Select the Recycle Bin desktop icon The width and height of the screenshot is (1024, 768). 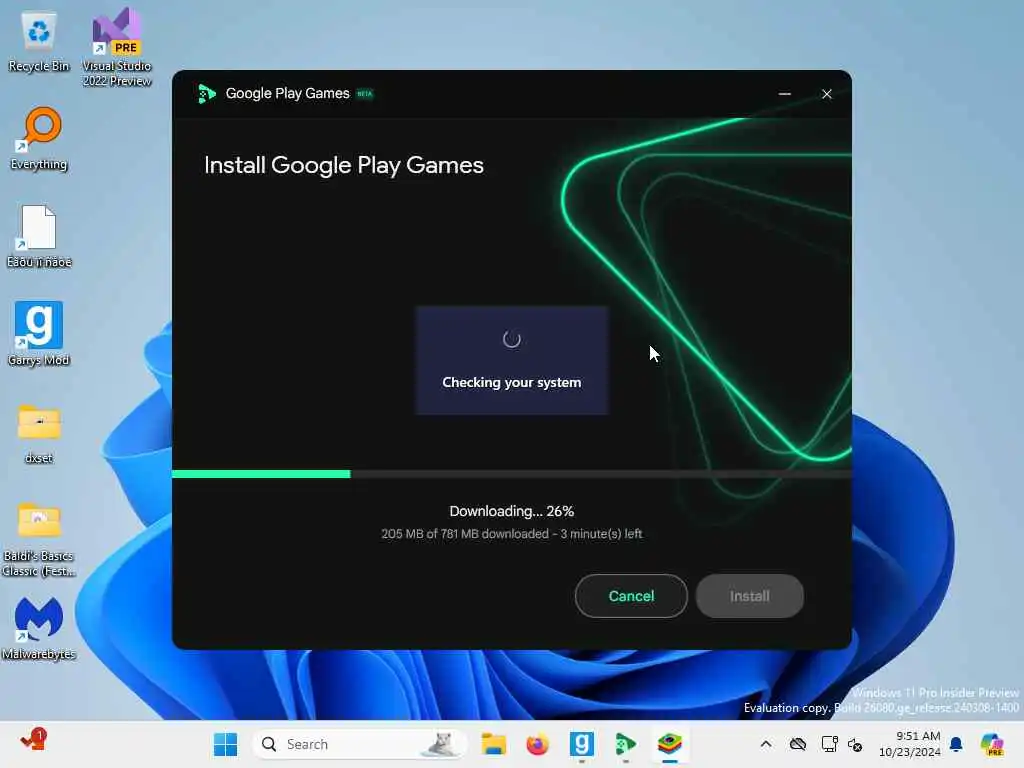tap(39, 42)
